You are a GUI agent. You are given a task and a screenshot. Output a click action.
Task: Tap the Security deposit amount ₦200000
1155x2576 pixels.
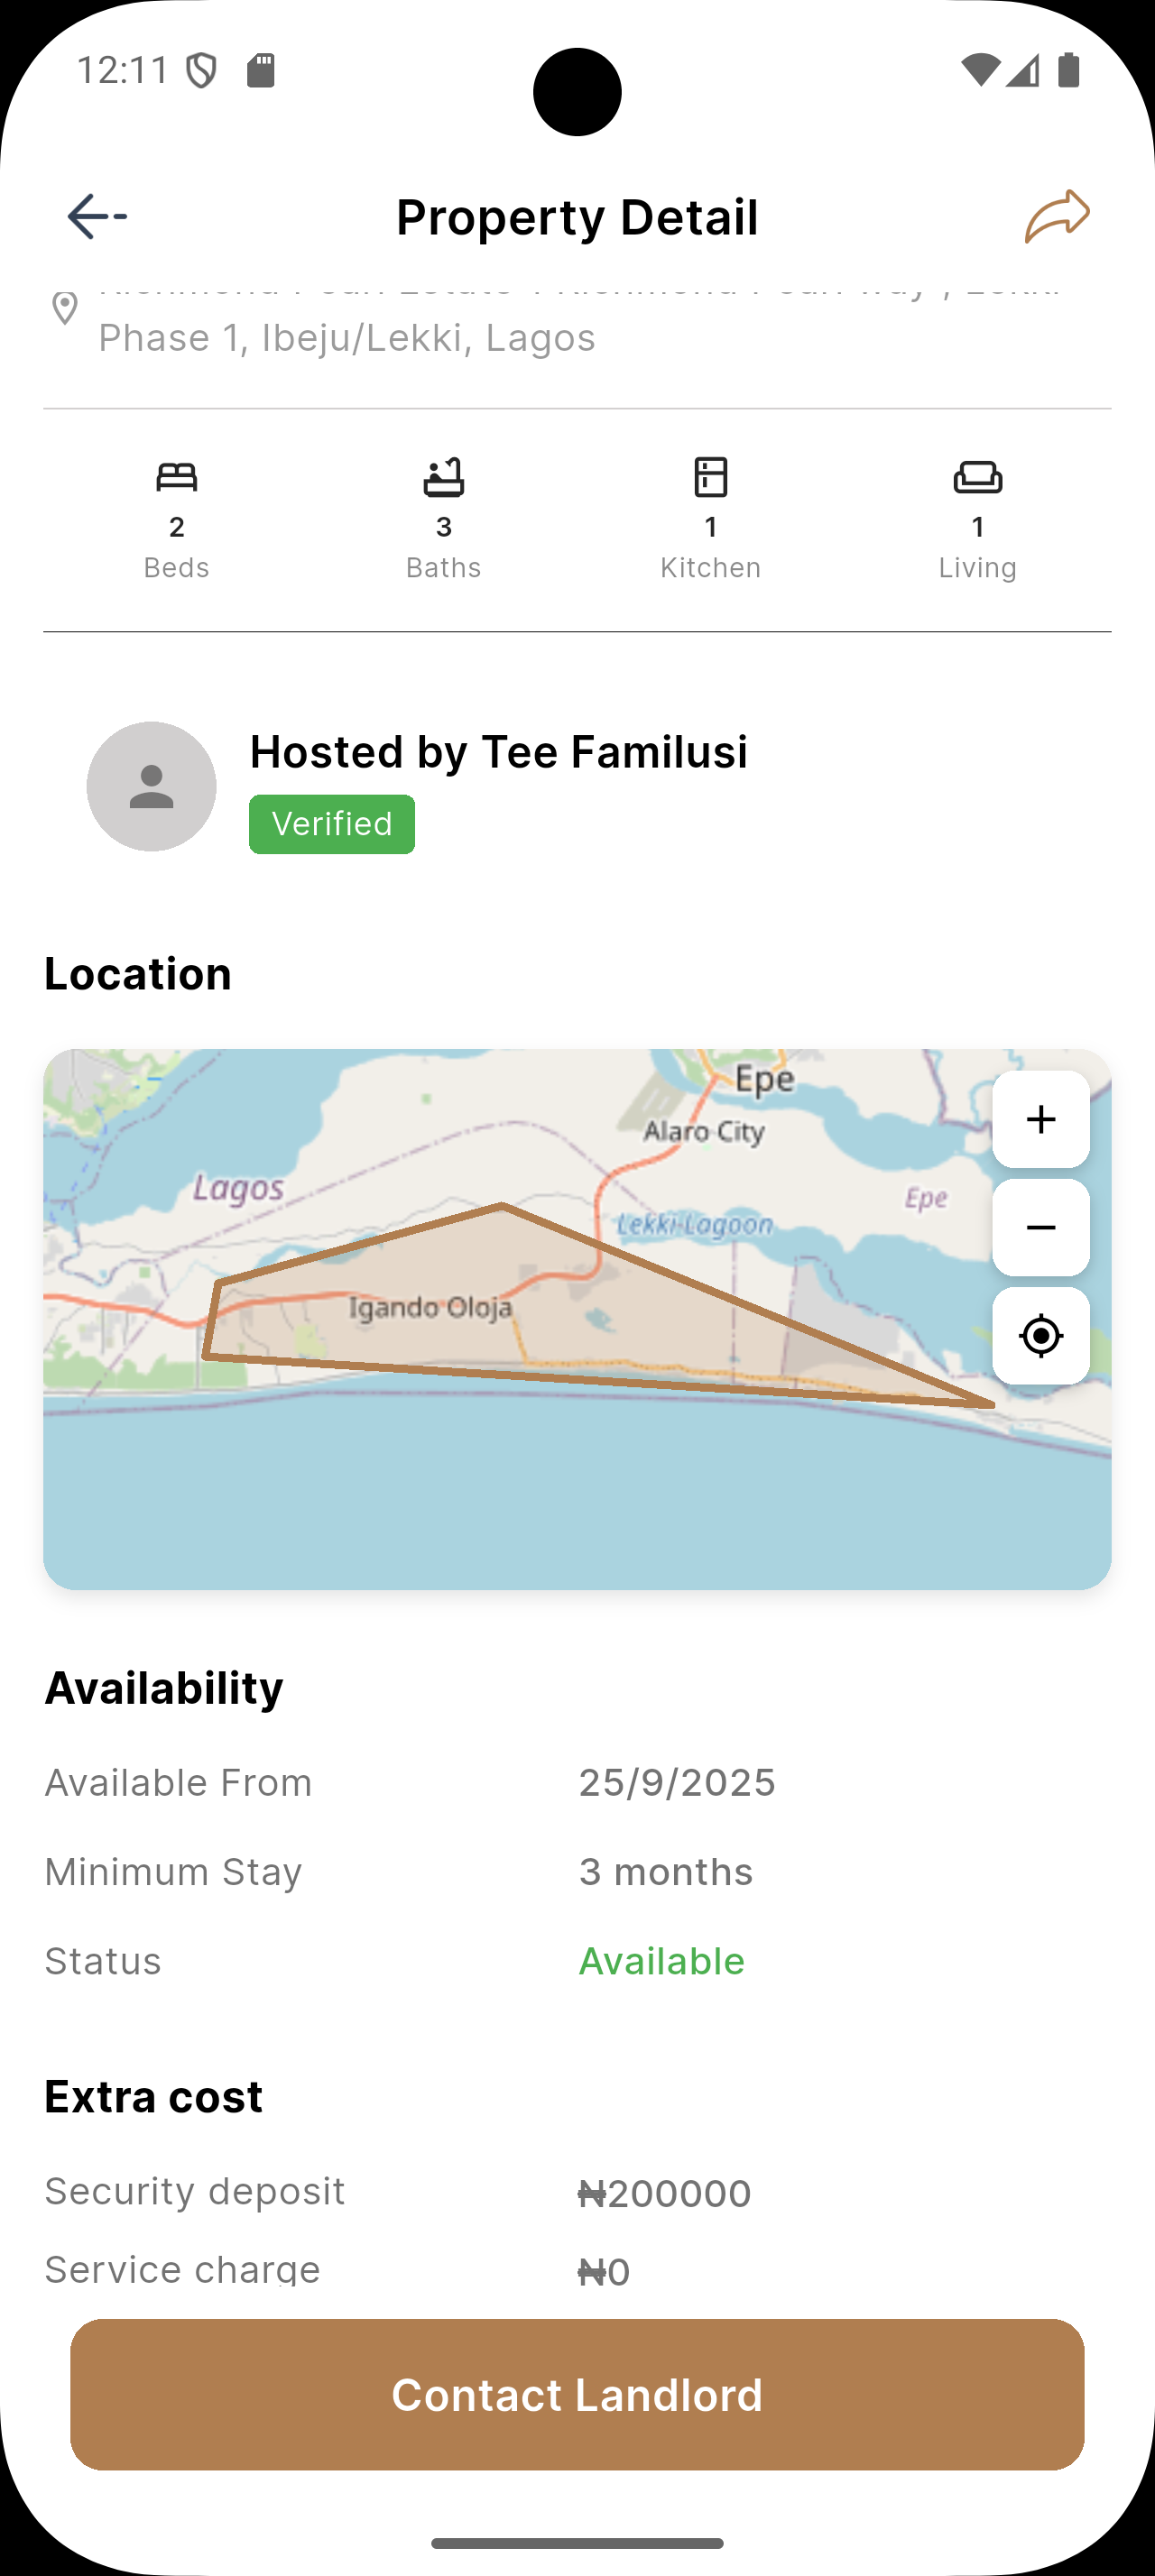coord(665,2193)
